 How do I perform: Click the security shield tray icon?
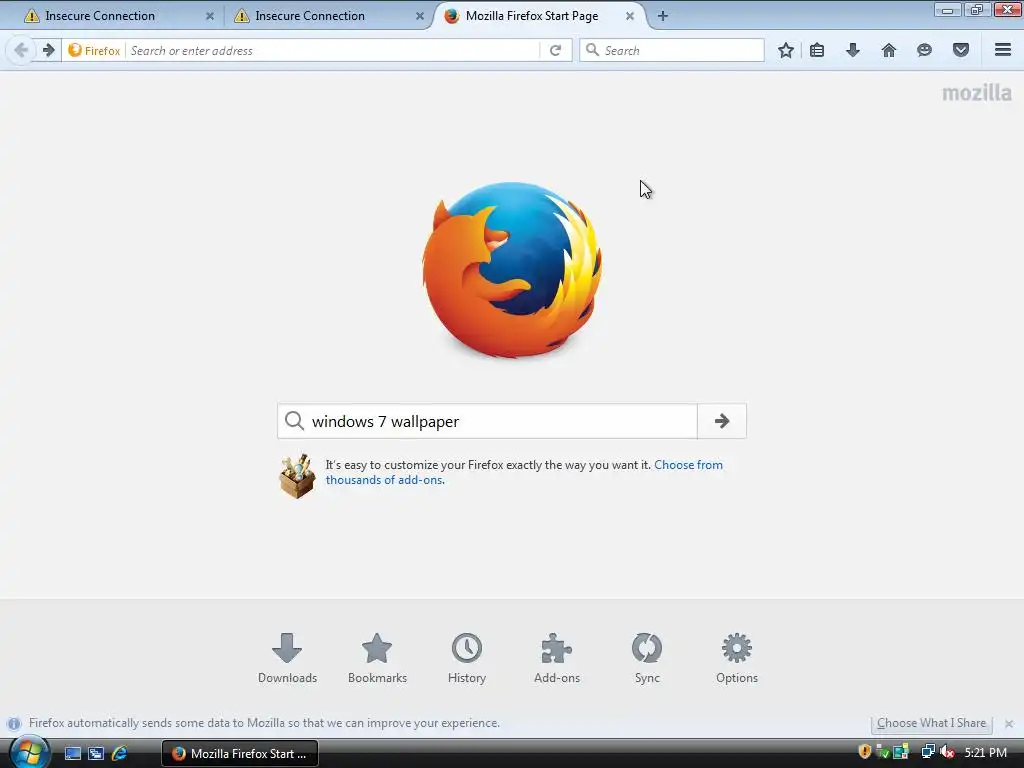tap(865, 752)
